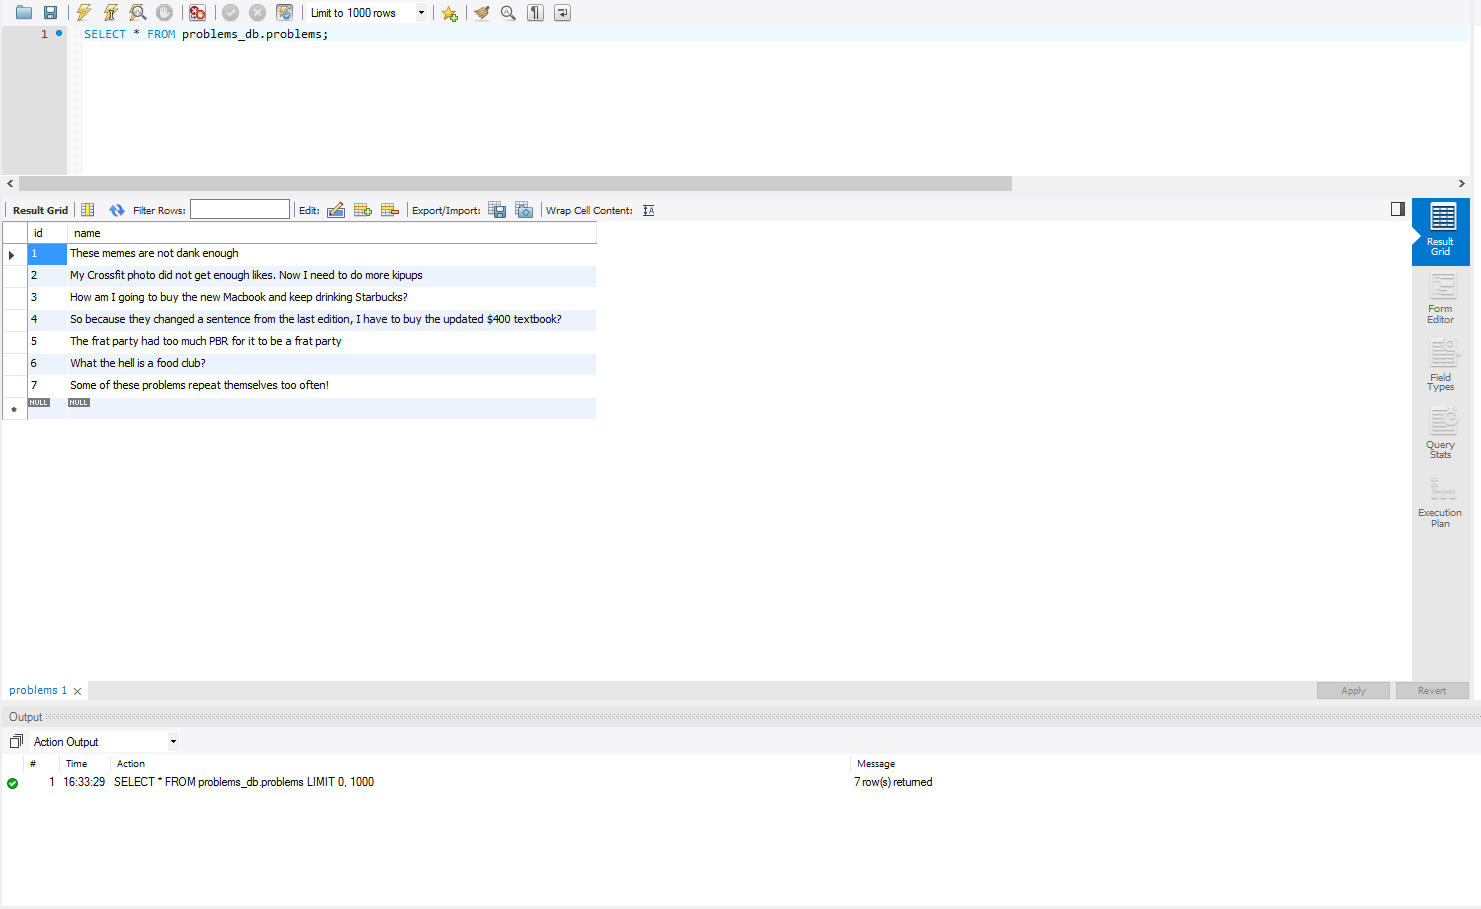Image resolution: width=1481 pixels, height=909 pixels.
Task: Insert a new row
Action: 363,210
